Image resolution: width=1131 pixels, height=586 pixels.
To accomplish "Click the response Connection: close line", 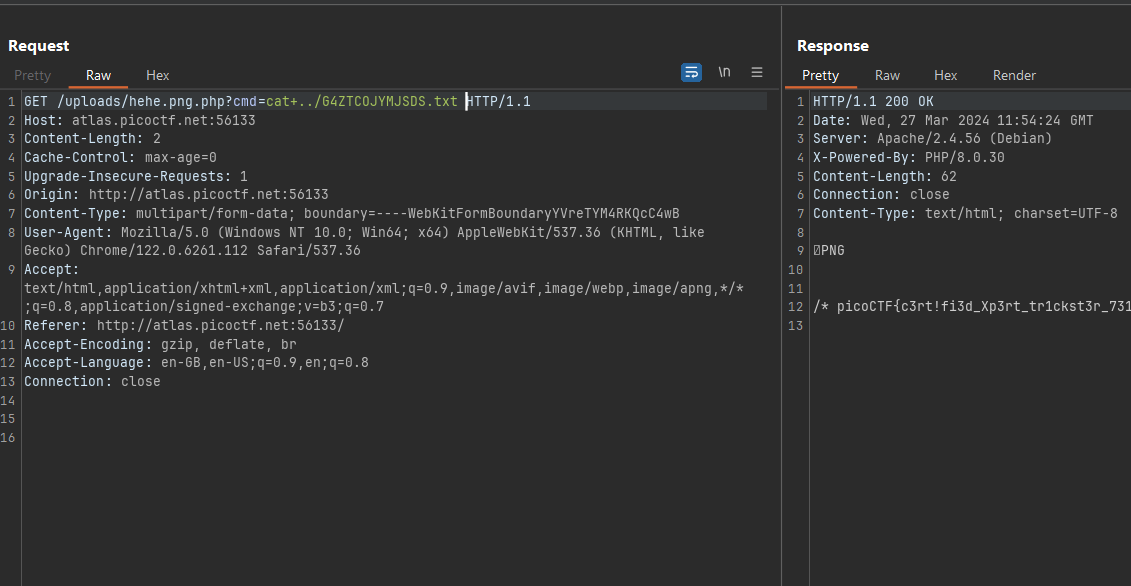I will point(881,194).
